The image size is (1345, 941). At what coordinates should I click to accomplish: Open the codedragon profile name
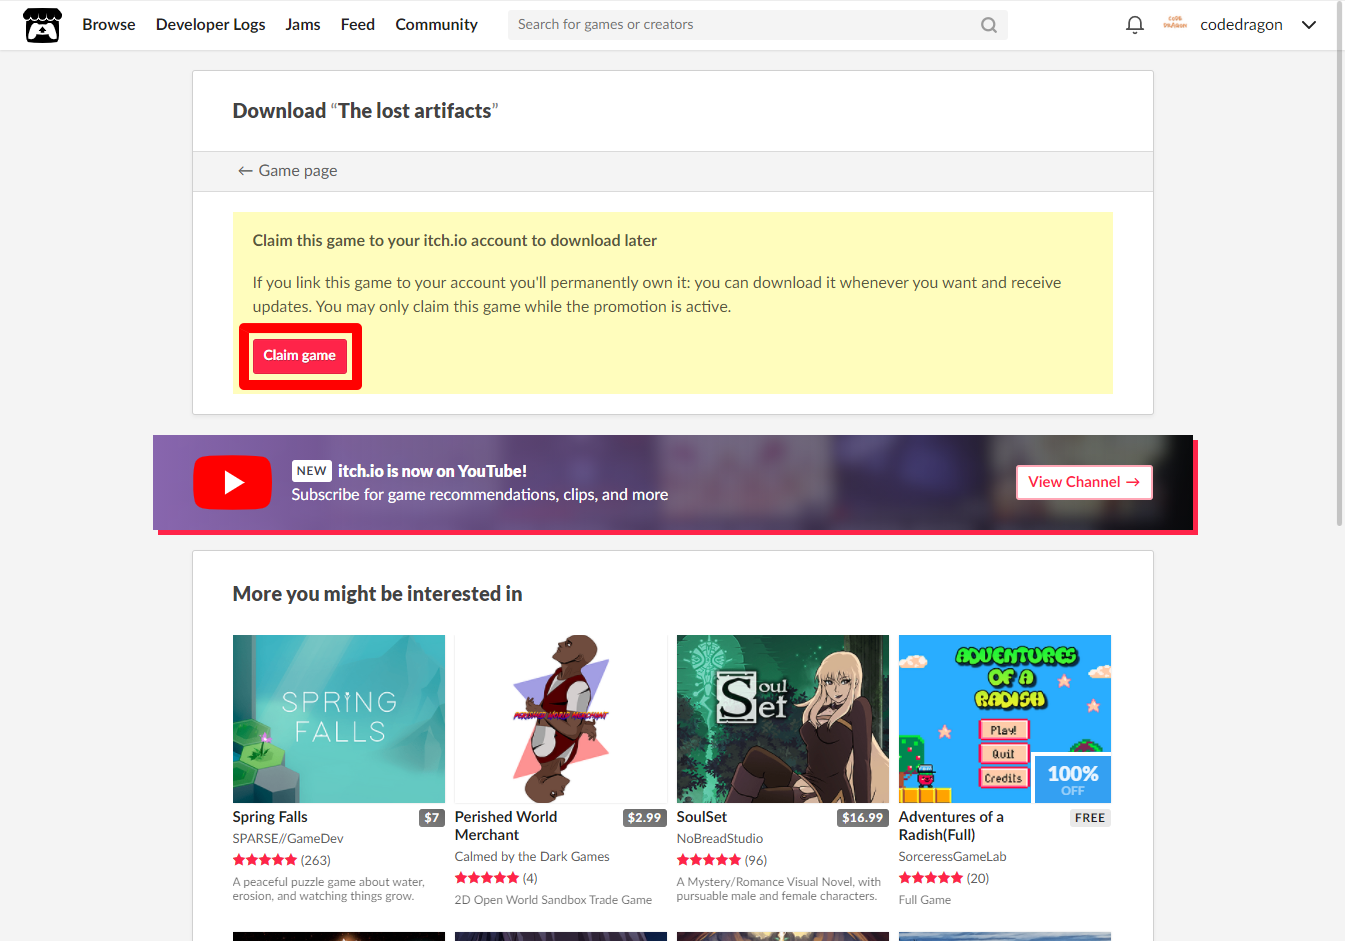(x=1241, y=25)
